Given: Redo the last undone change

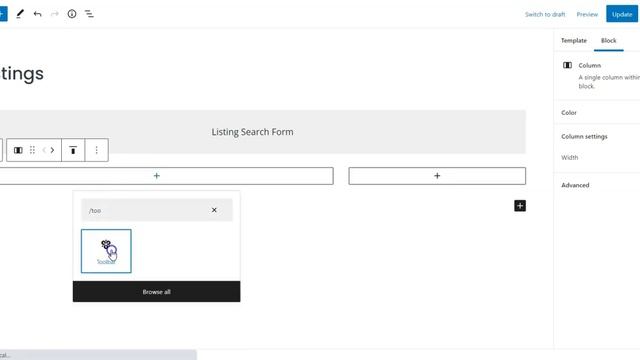Looking at the screenshot, I should pos(55,14).
